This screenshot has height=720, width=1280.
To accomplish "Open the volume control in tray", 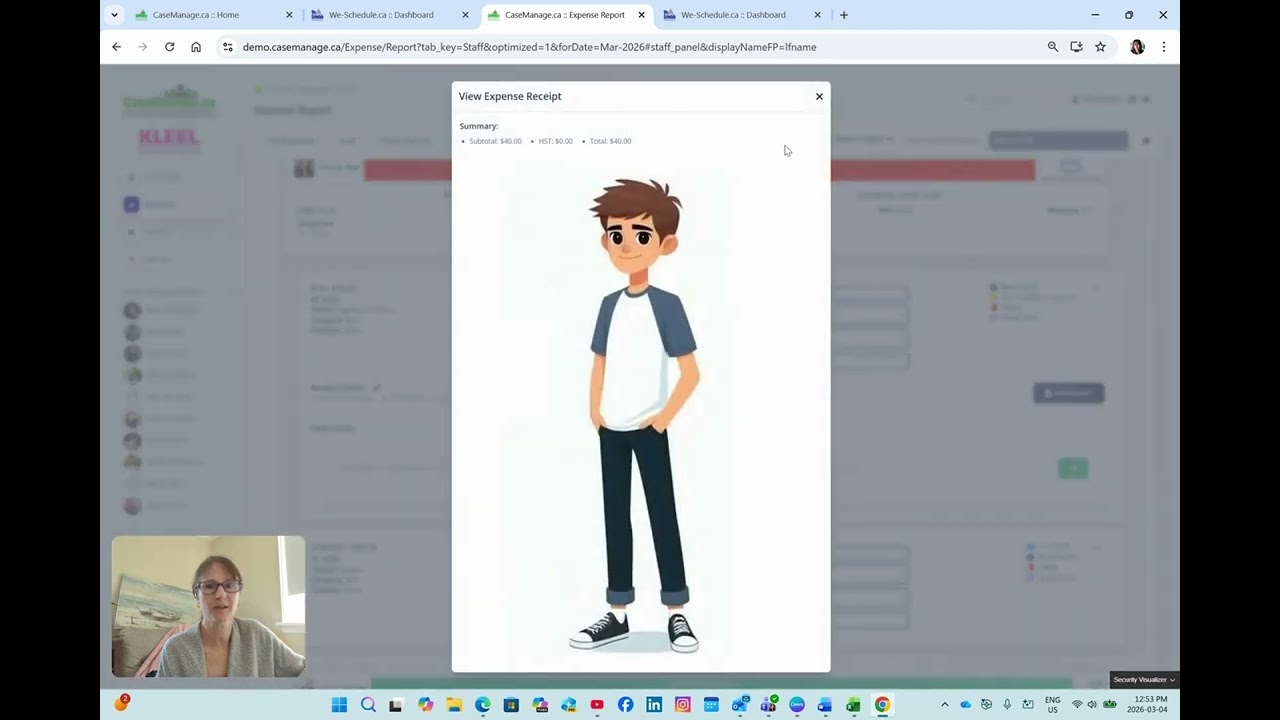I will [x=1092, y=705].
